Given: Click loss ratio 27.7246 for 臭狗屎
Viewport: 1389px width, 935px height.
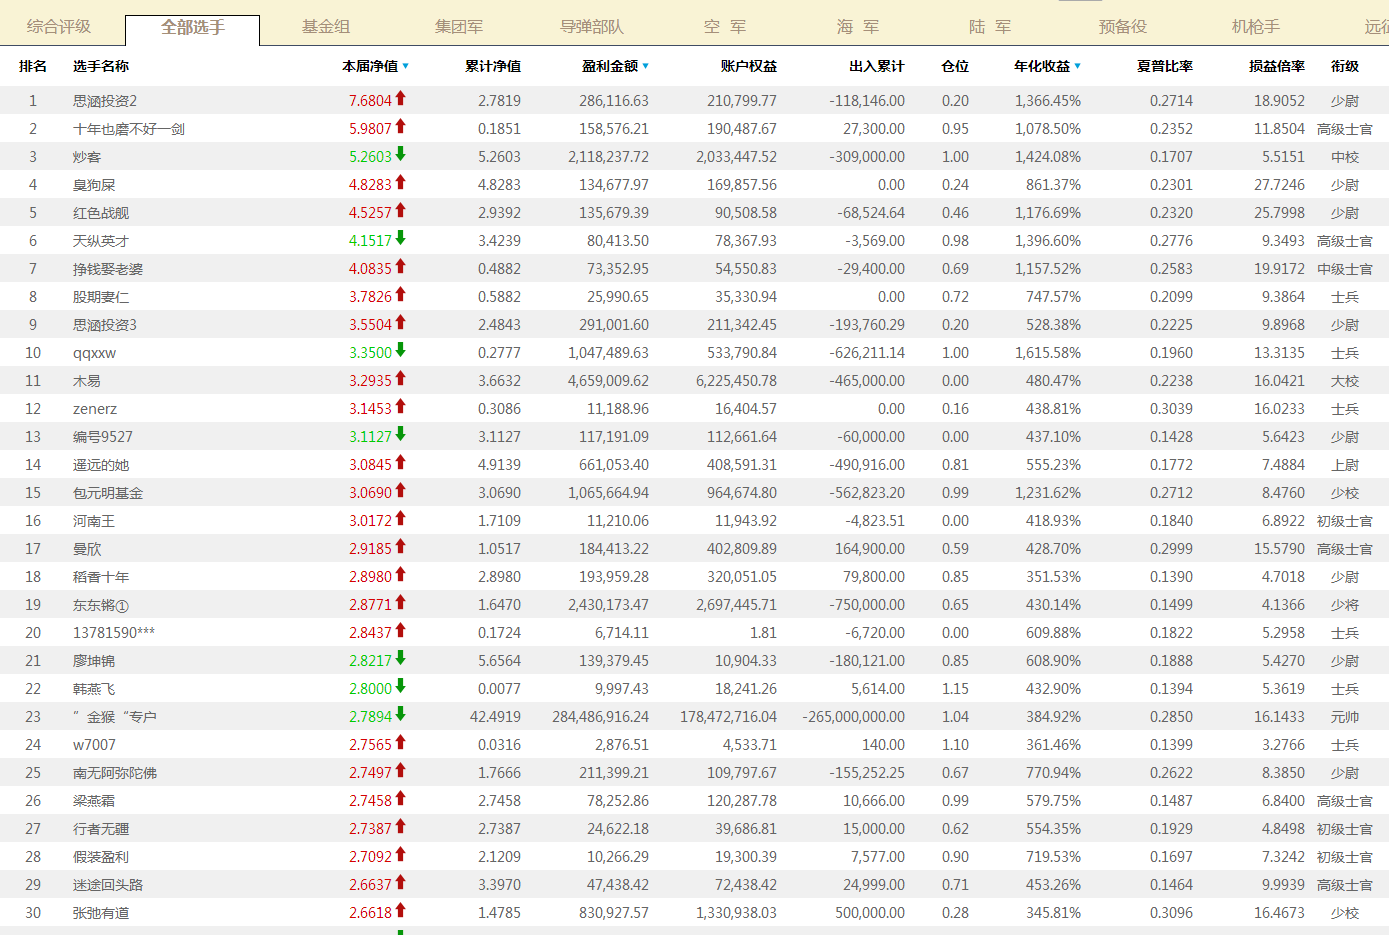Looking at the screenshot, I should click(x=1280, y=185).
